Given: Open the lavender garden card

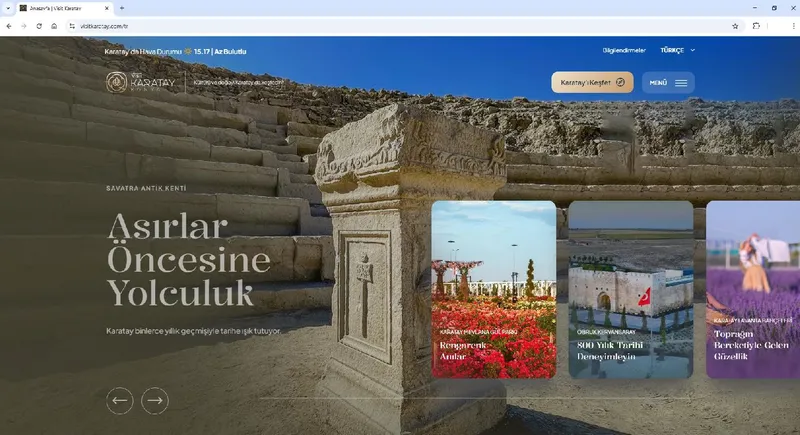Looking at the screenshot, I should point(752,289).
